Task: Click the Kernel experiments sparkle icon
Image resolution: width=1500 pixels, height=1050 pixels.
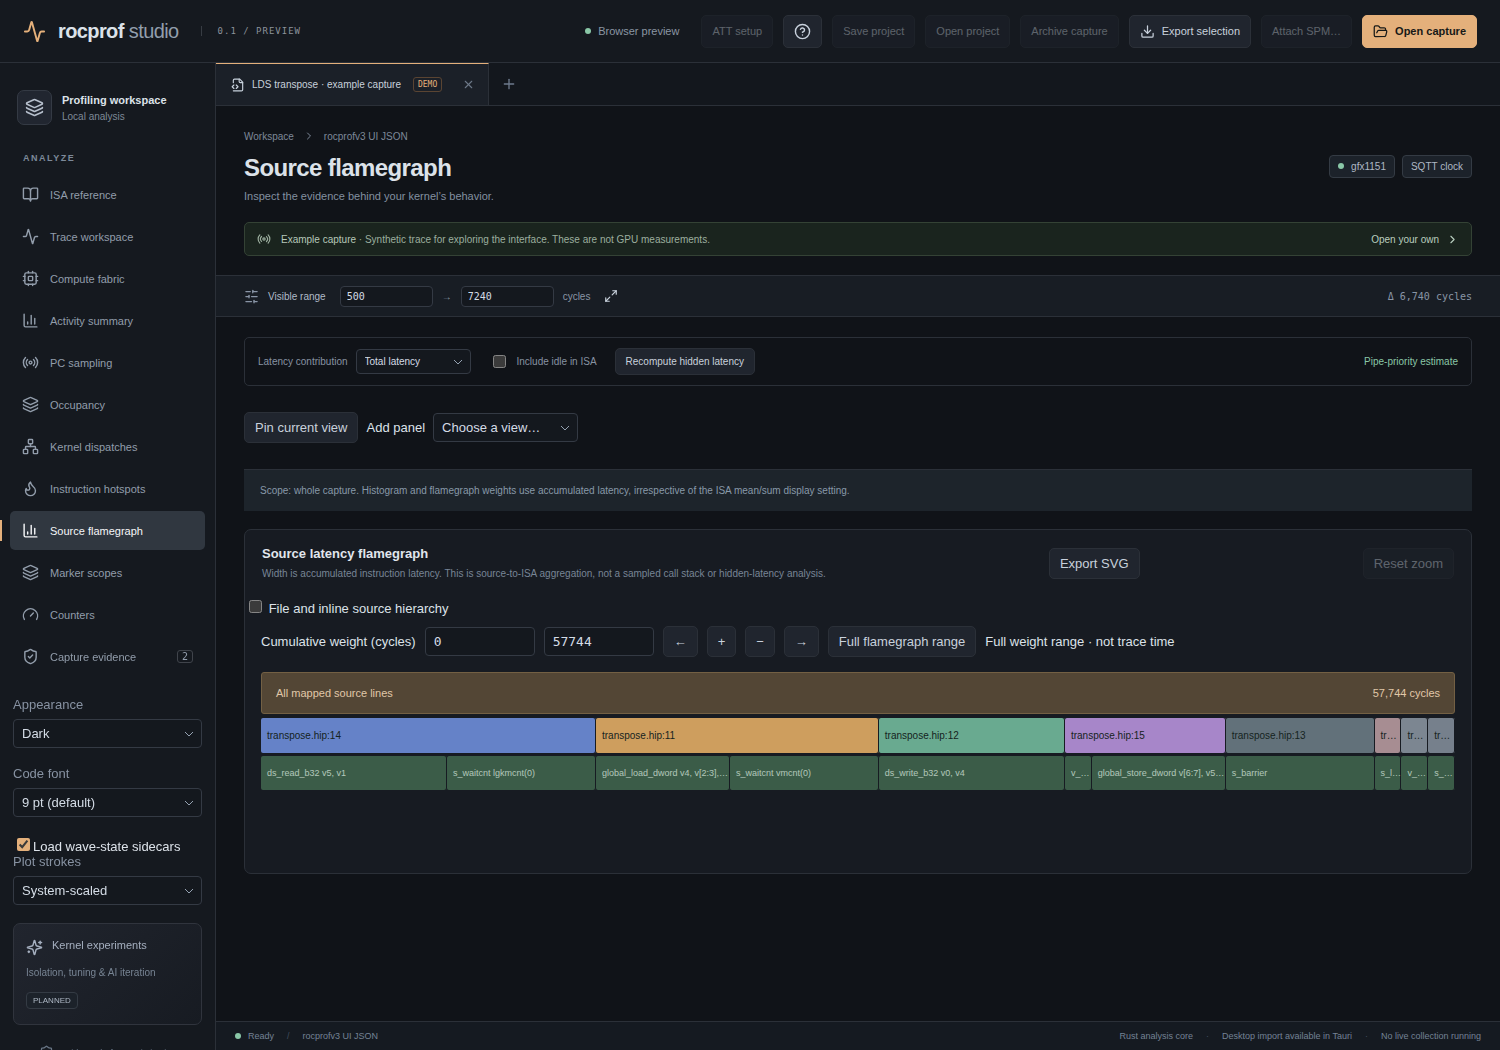Action: [35, 947]
